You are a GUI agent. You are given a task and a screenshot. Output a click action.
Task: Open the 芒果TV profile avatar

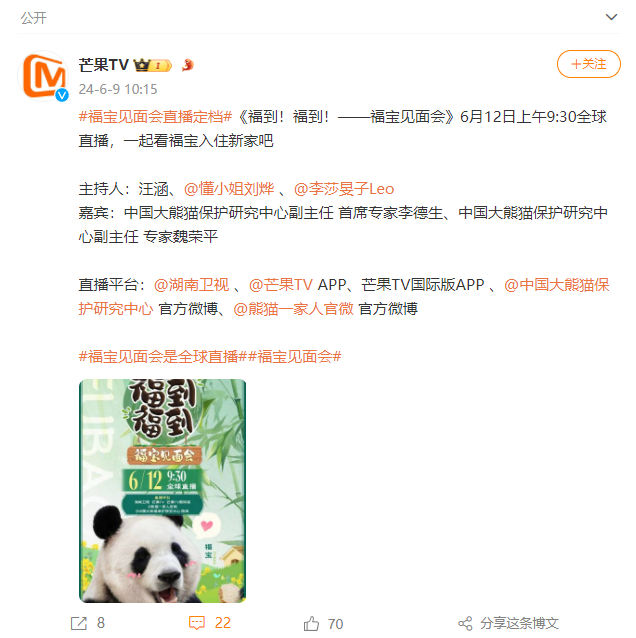tap(44, 76)
